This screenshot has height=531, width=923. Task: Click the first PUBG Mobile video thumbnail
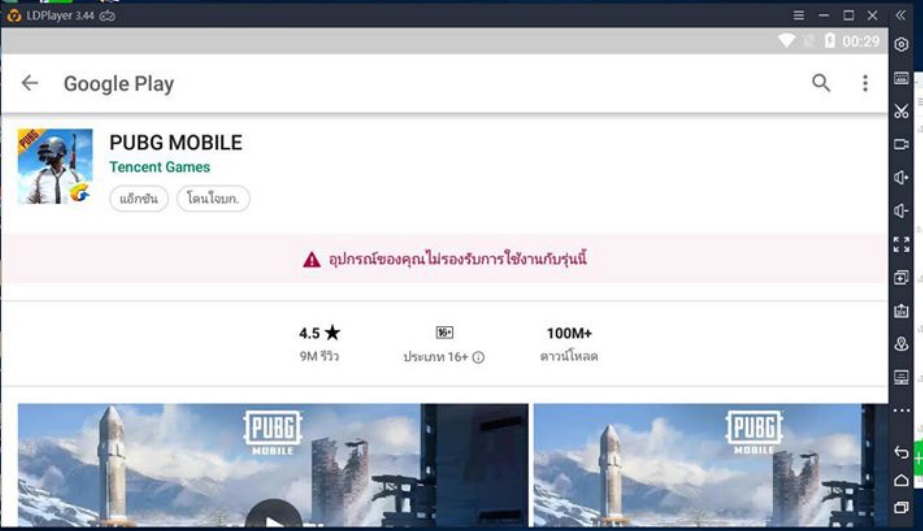pos(273,466)
